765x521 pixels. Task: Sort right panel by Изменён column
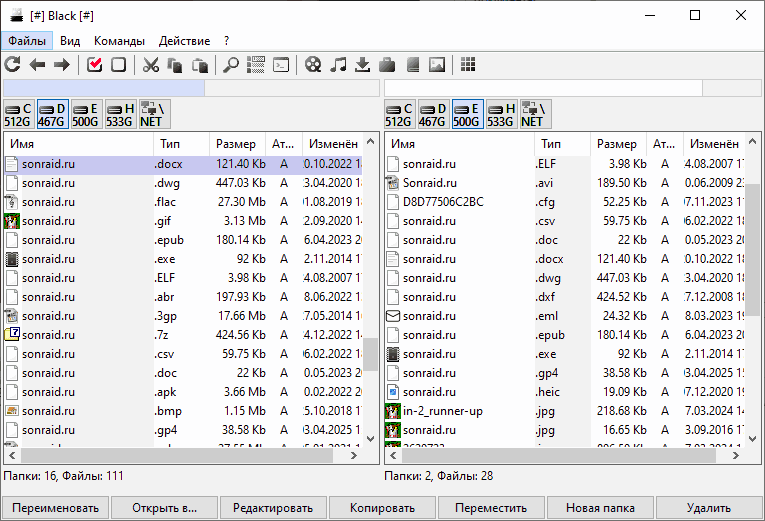pyautogui.click(x=714, y=144)
